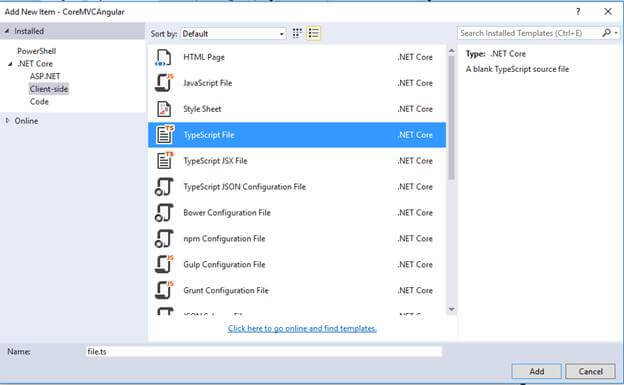Image resolution: width=624 pixels, height=385 pixels.
Task: Click the TypeScript File template icon
Action: point(165,135)
